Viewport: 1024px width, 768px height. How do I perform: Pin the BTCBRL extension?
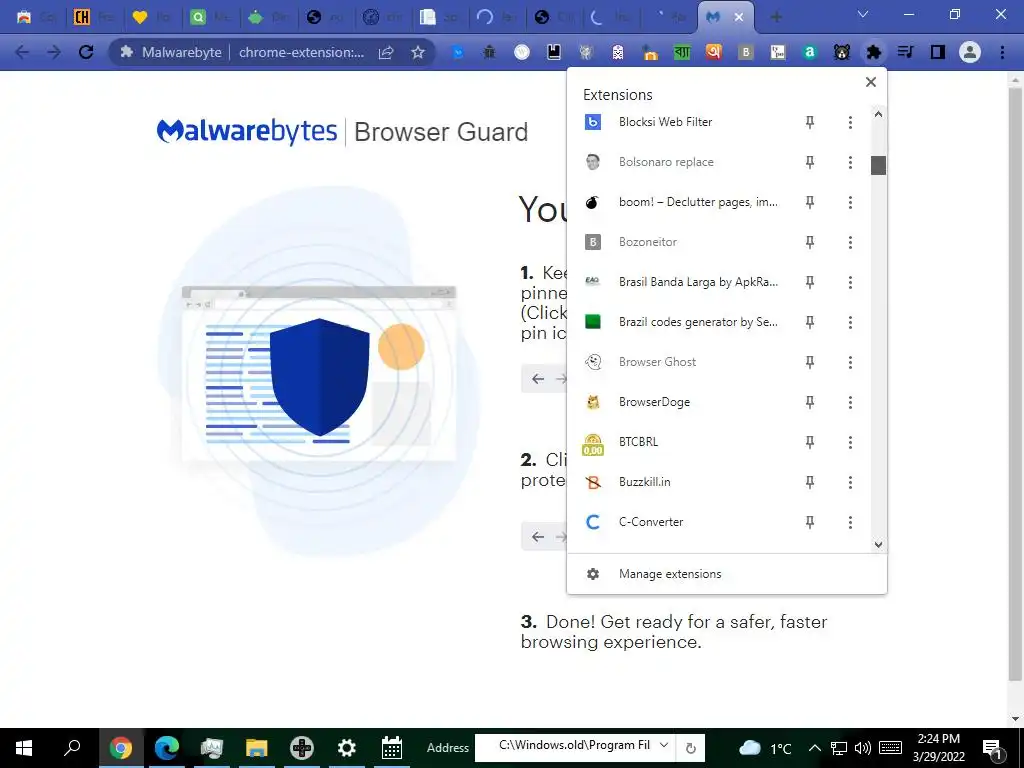click(x=810, y=442)
